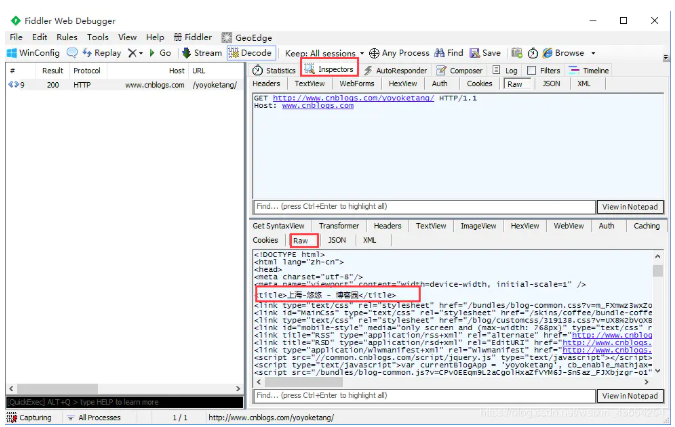This screenshot has height=427, width=675.
Task: Switch to the Timeline tab
Action: (x=588, y=70)
